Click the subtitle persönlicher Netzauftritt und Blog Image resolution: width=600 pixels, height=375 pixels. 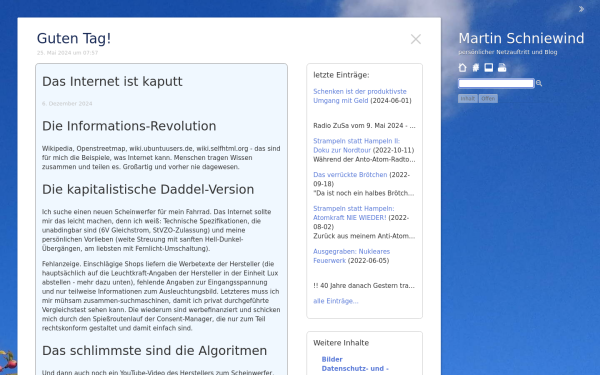click(508, 52)
